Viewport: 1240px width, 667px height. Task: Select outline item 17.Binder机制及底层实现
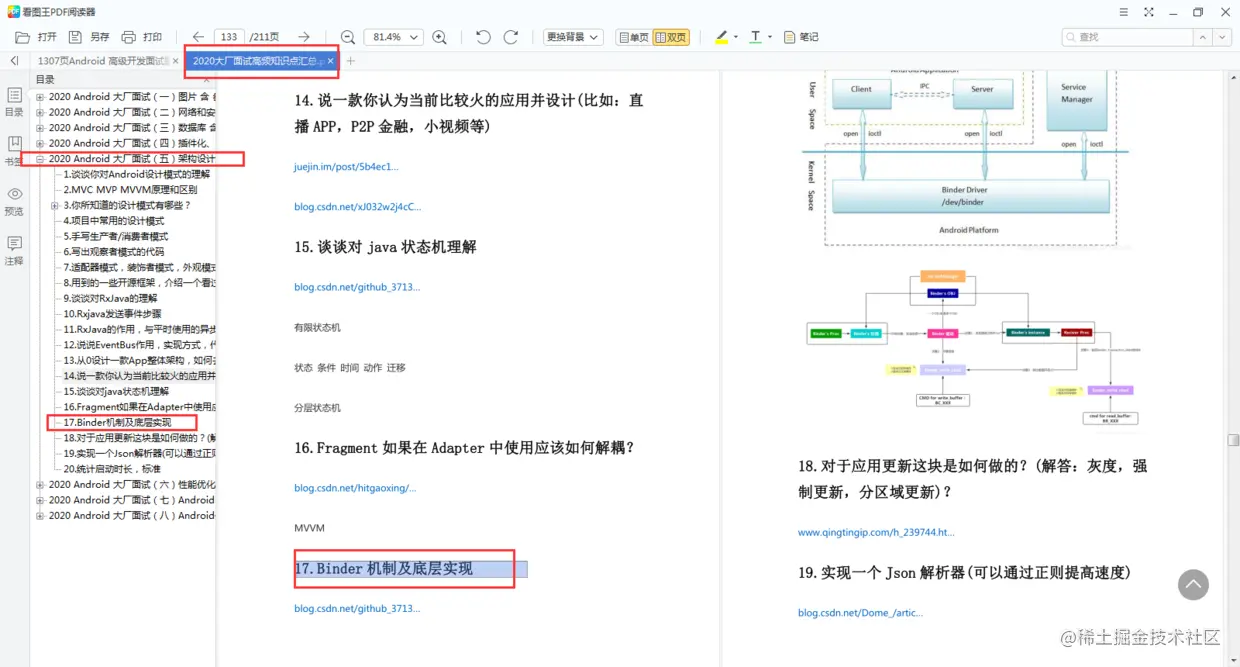tap(117, 423)
